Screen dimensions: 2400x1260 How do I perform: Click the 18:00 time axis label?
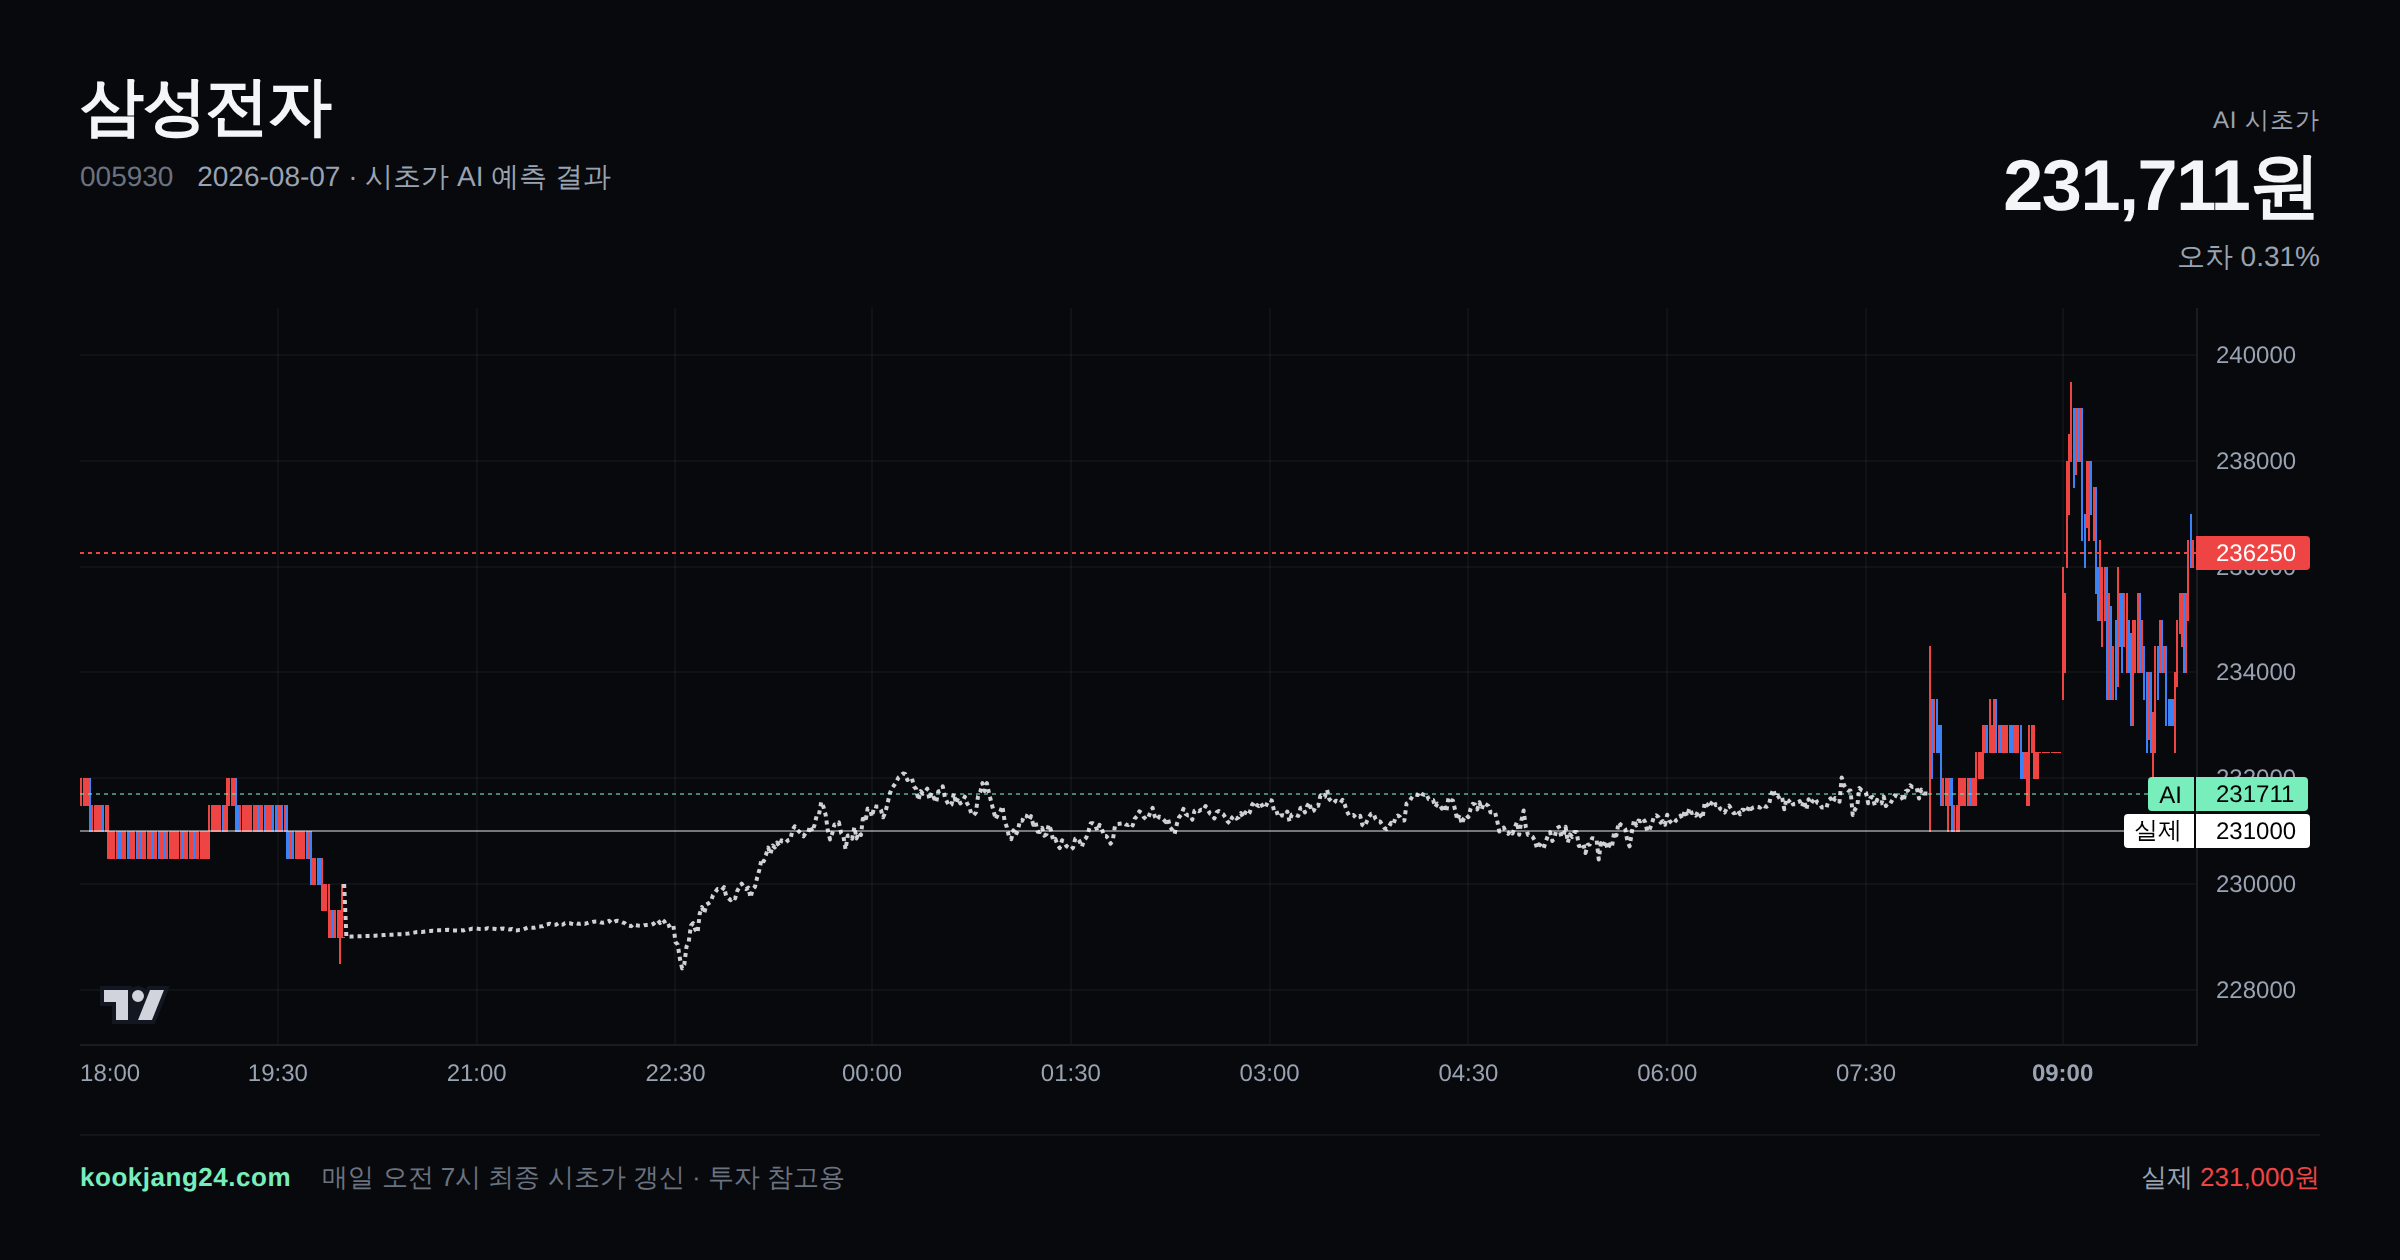pyautogui.click(x=110, y=1073)
